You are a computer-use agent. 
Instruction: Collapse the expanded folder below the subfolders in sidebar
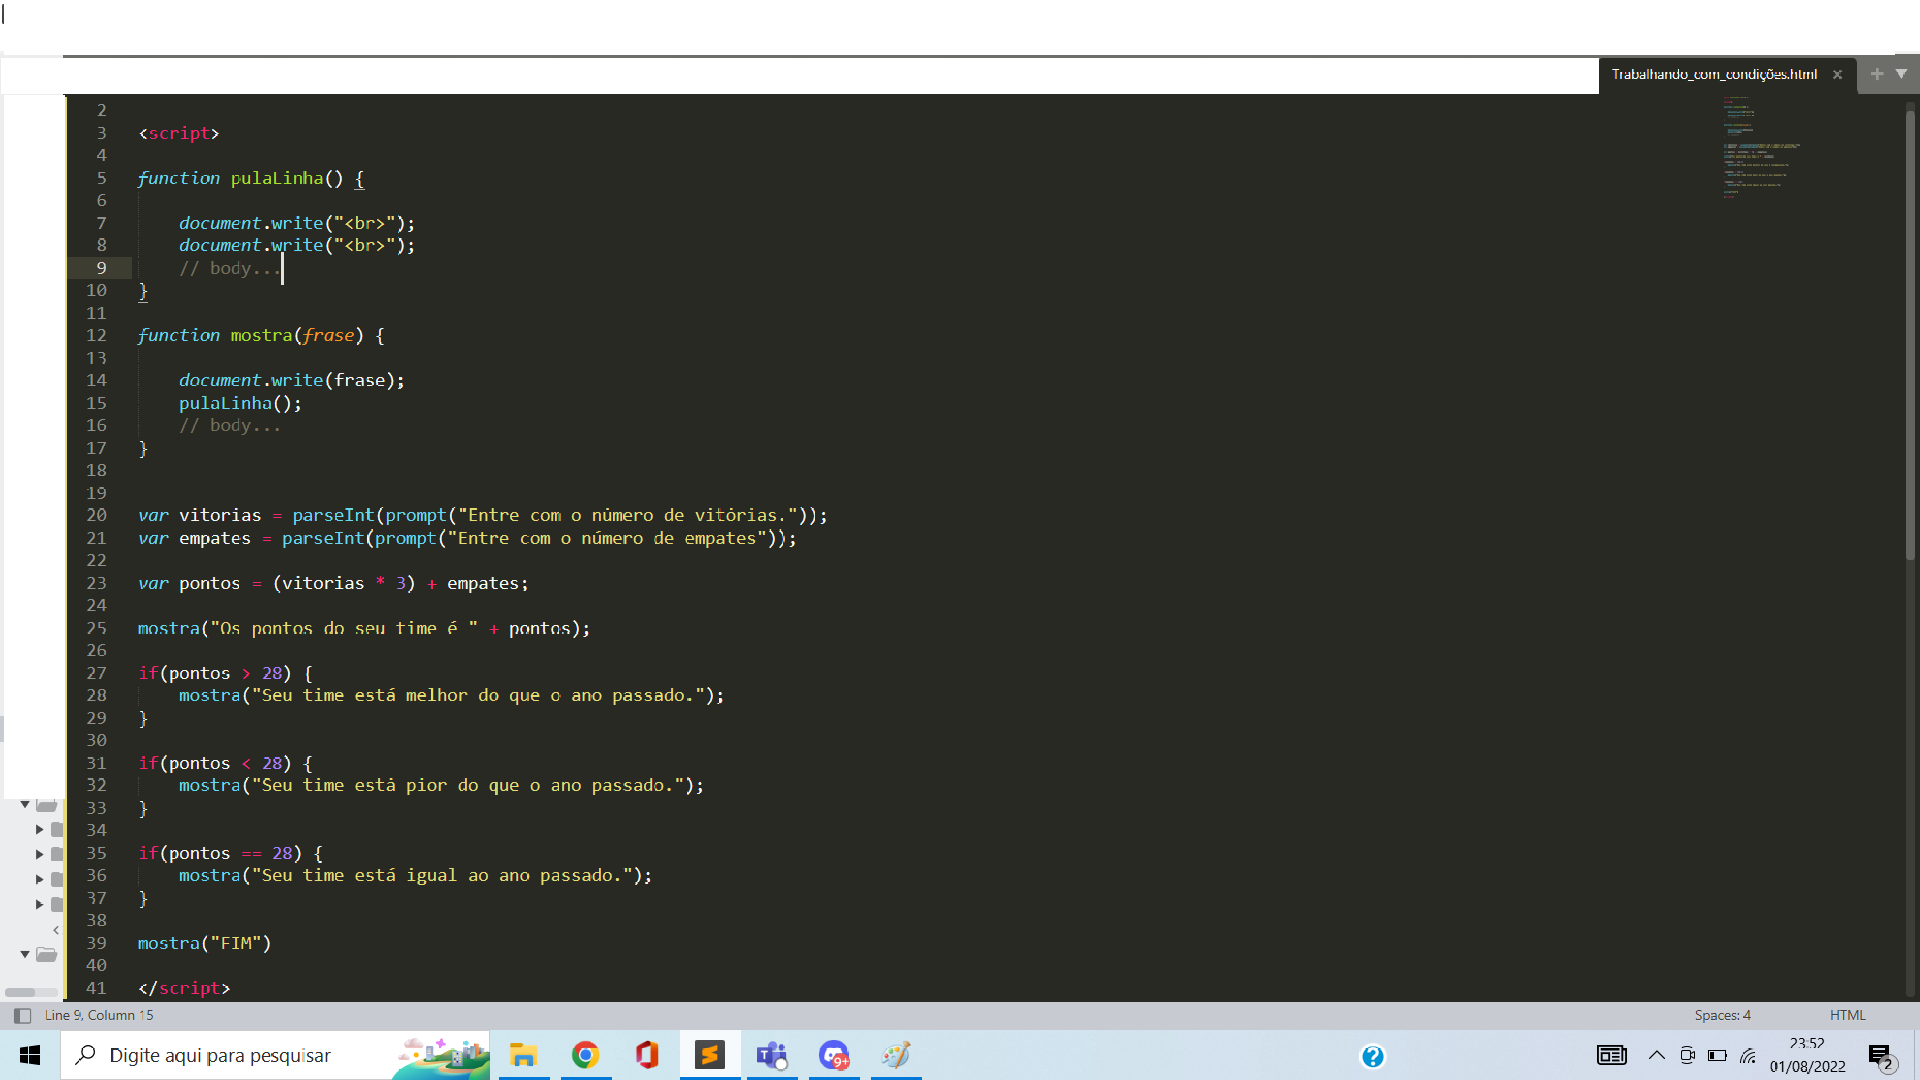[x=25, y=954]
